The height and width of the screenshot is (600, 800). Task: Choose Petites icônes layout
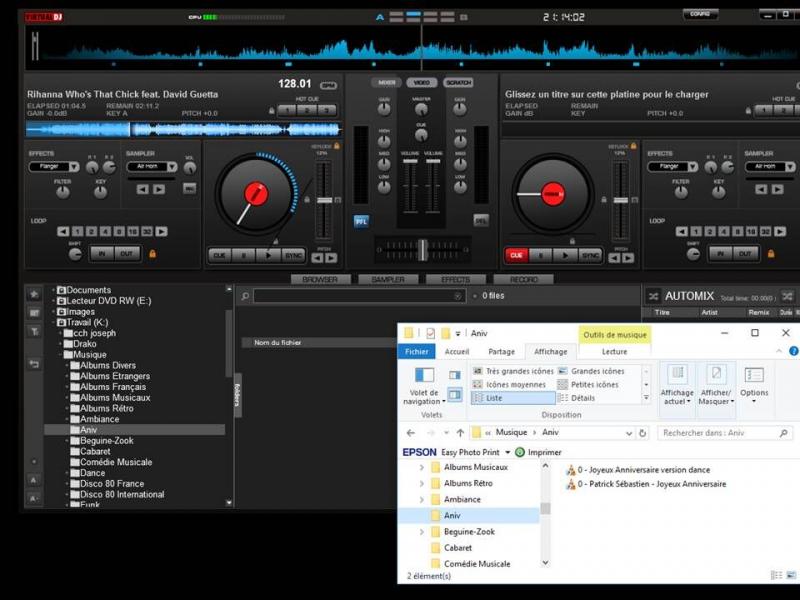(x=588, y=384)
